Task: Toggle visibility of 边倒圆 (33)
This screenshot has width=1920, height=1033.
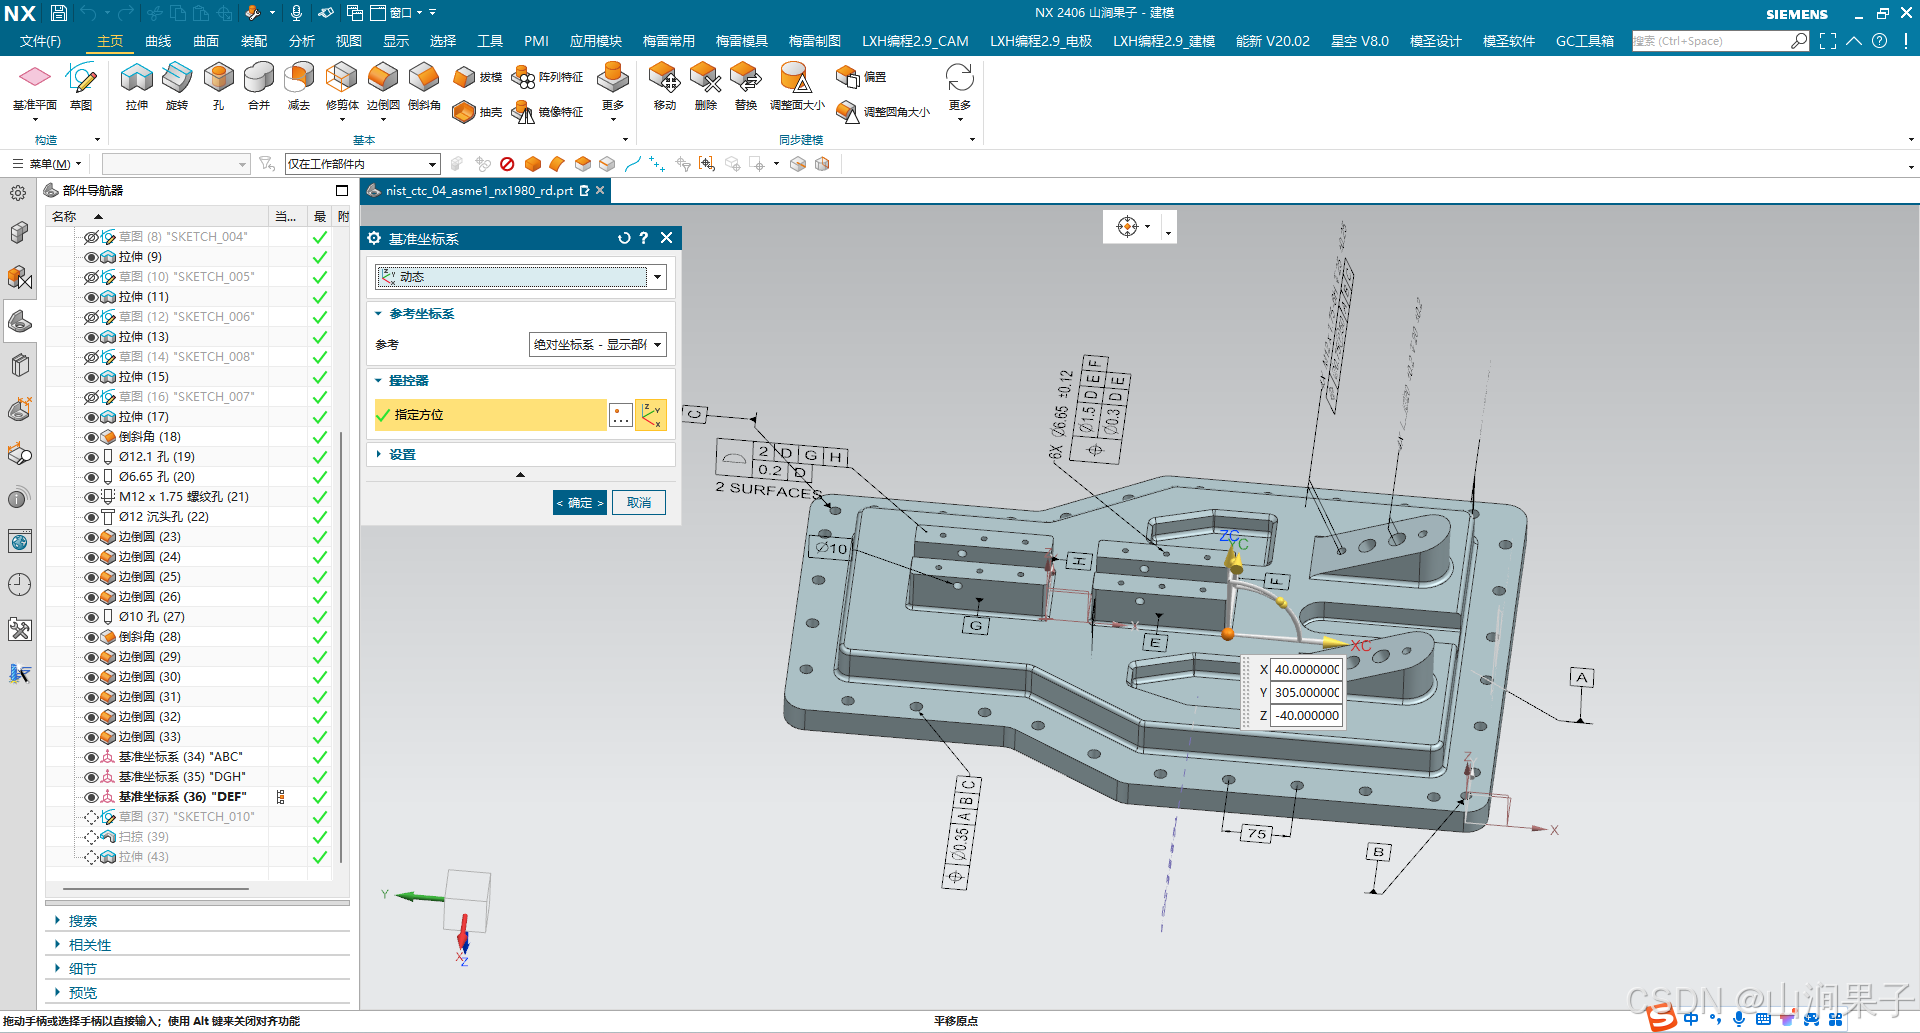Action: pyautogui.click(x=91, y=737)
